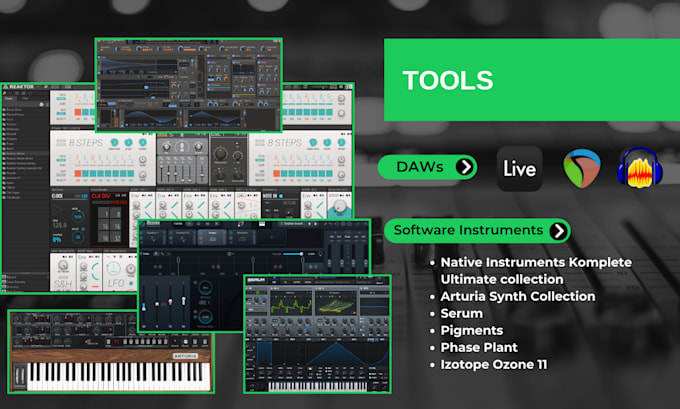Click the REAKTOR logo in the Reaktor window
The width and height of the screenshot is (680, 409).
point(19,87)
